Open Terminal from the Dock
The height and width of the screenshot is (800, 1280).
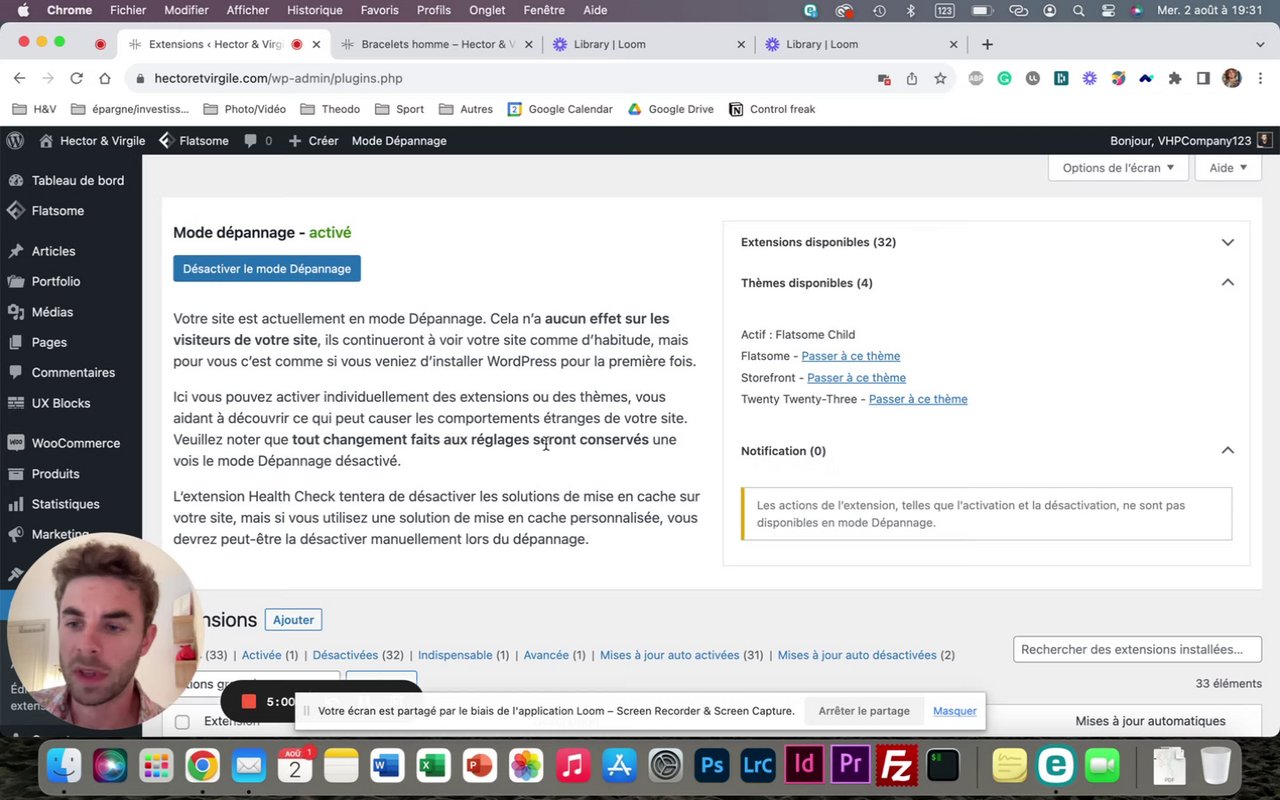click(943, 766)
